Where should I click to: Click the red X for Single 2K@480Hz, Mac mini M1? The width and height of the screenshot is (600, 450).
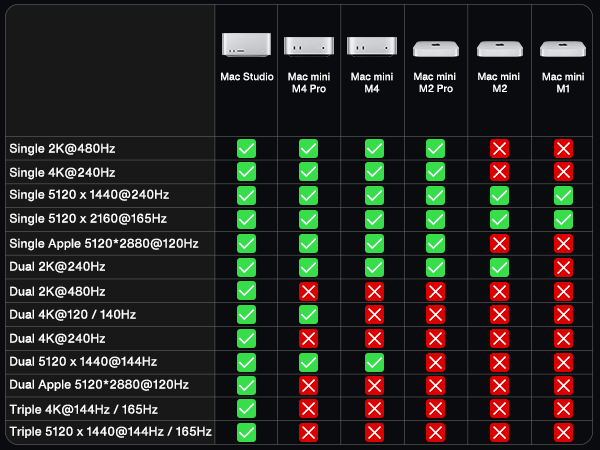tap(563, 148)
